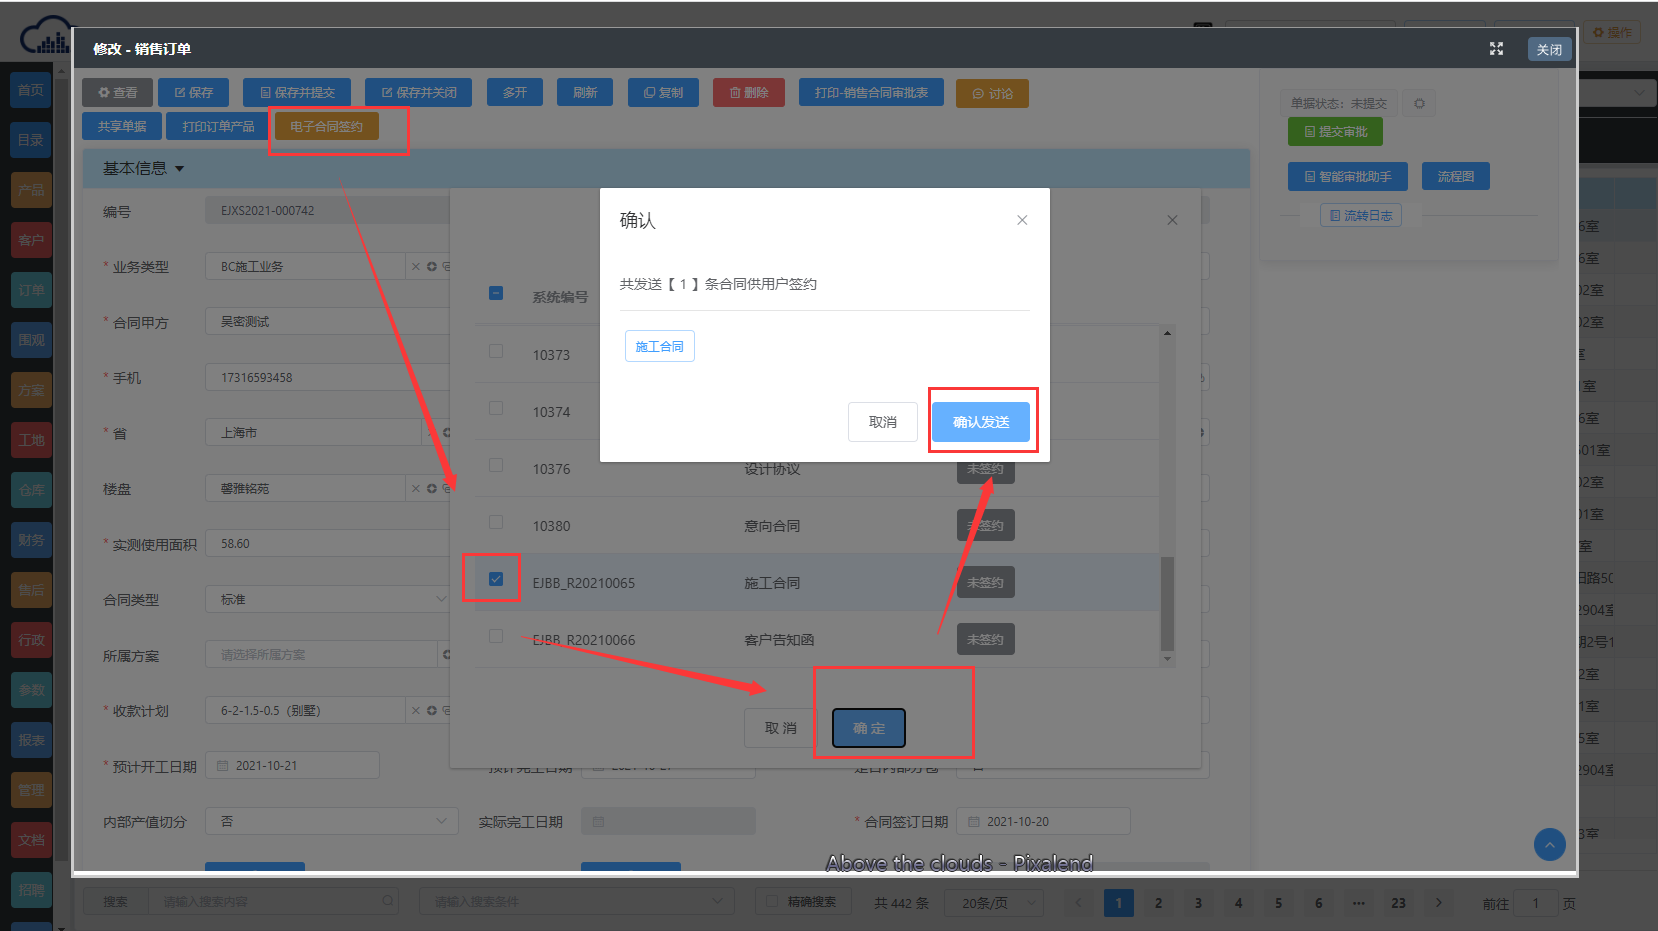Uncheck the EJBB_R20210065 contract checkbox
Screen dimensions: 1658x931
[496, 579]
